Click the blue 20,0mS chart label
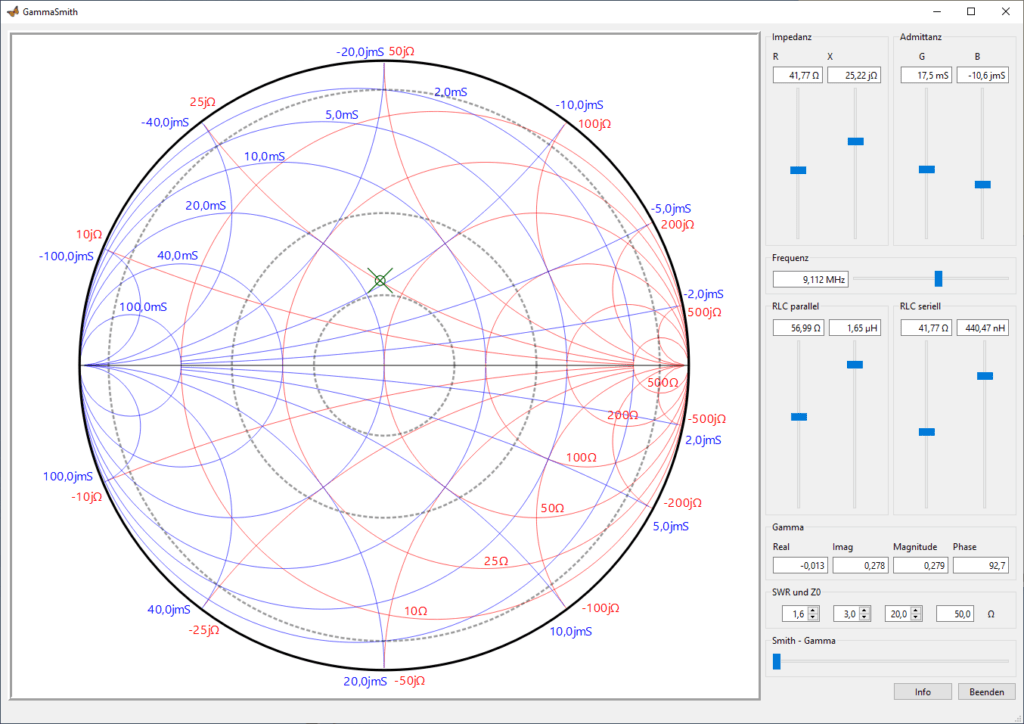Viewport: 1024px width, 724px height. [x=206, y=206]
